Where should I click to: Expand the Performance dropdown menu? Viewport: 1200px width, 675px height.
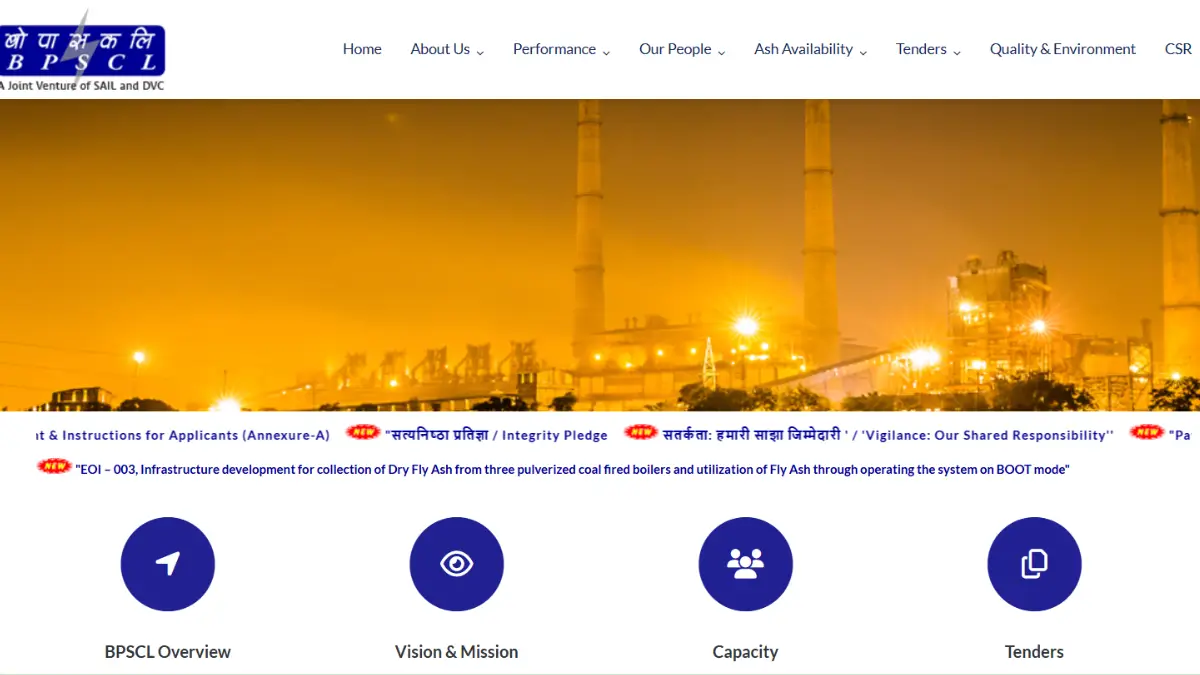560,49
